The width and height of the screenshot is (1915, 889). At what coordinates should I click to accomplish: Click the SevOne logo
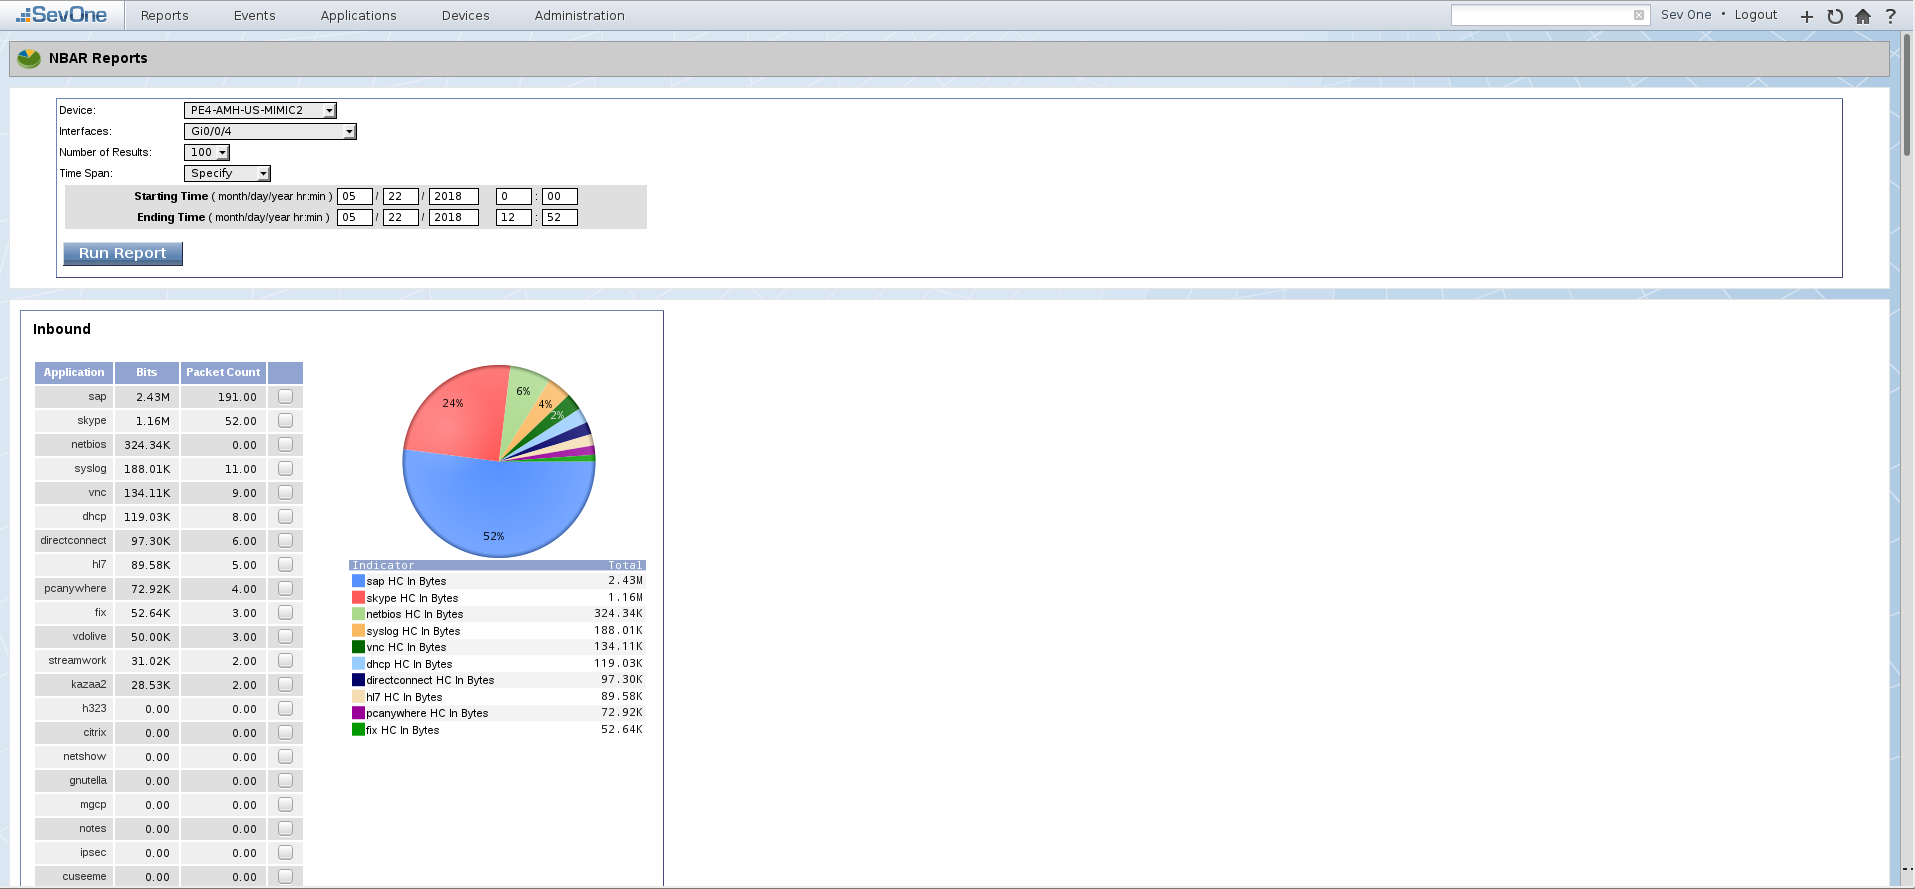click(62, 15)
